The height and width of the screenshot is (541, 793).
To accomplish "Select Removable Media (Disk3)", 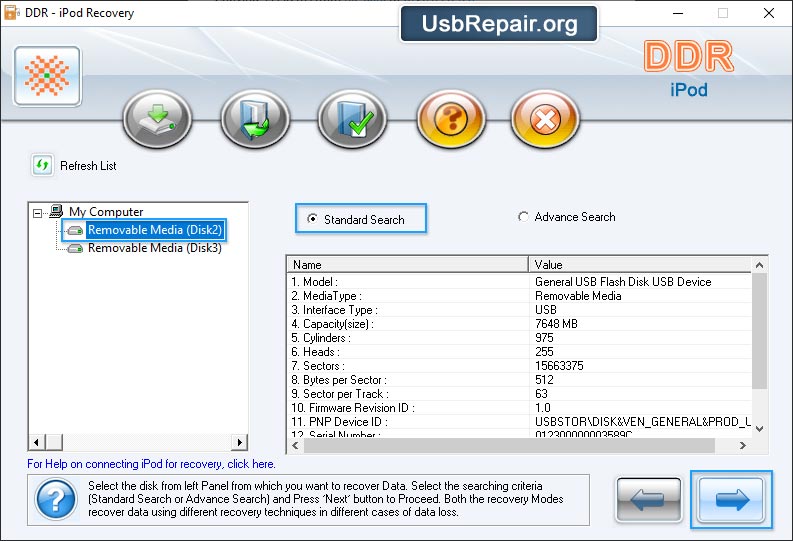I will pyautogui.click(x=155, y=248).
